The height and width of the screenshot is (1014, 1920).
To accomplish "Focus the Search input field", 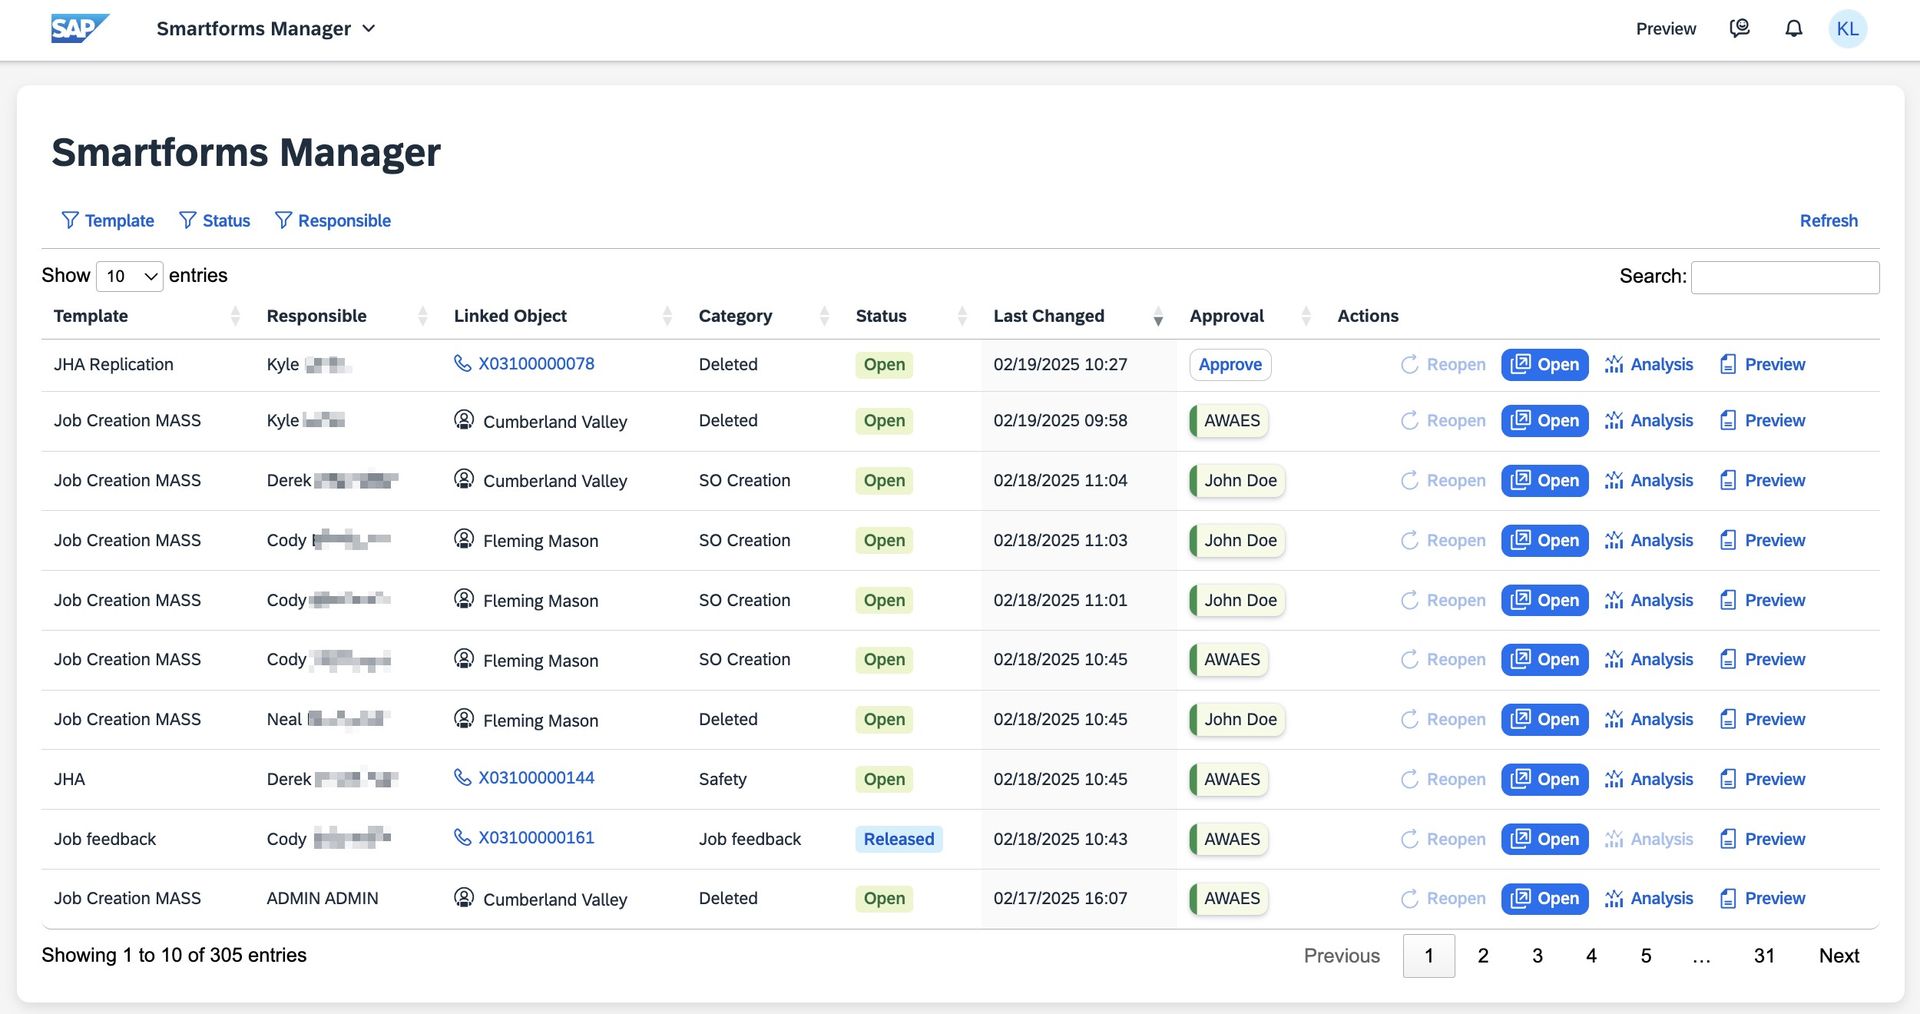I will point(1784,277).
